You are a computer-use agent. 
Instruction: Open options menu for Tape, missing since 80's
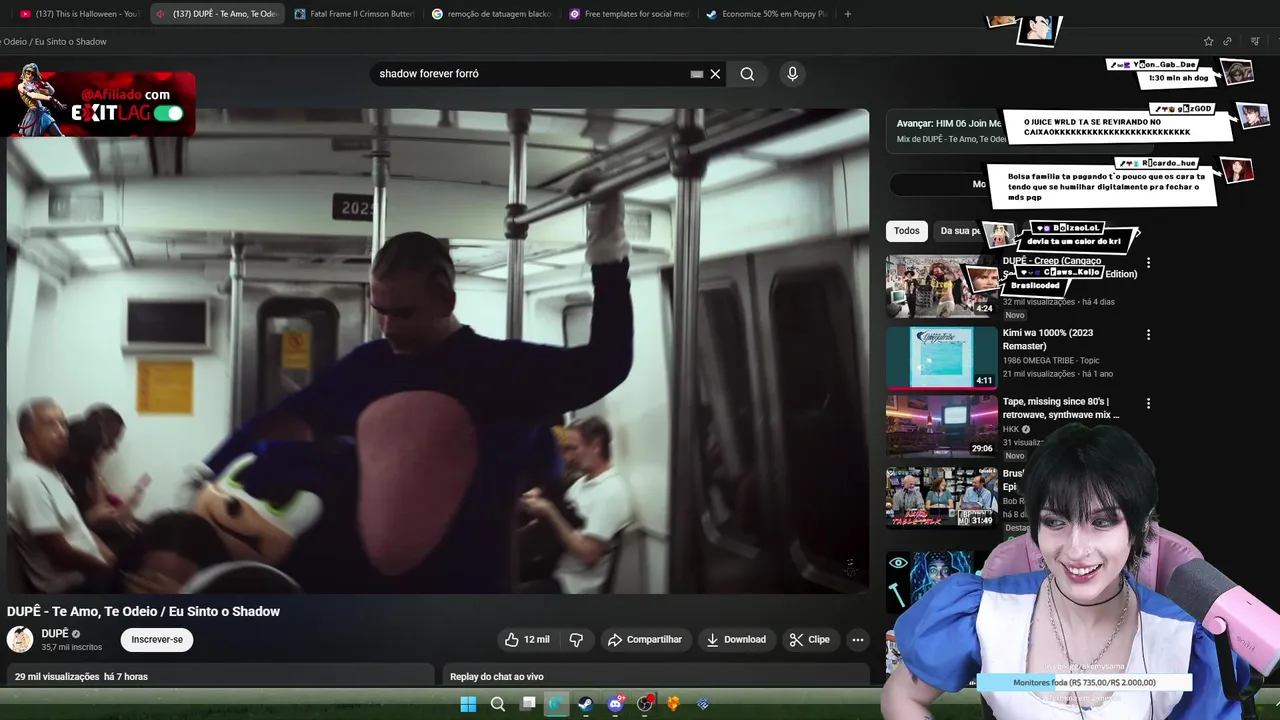click(x=1148, y=404)
